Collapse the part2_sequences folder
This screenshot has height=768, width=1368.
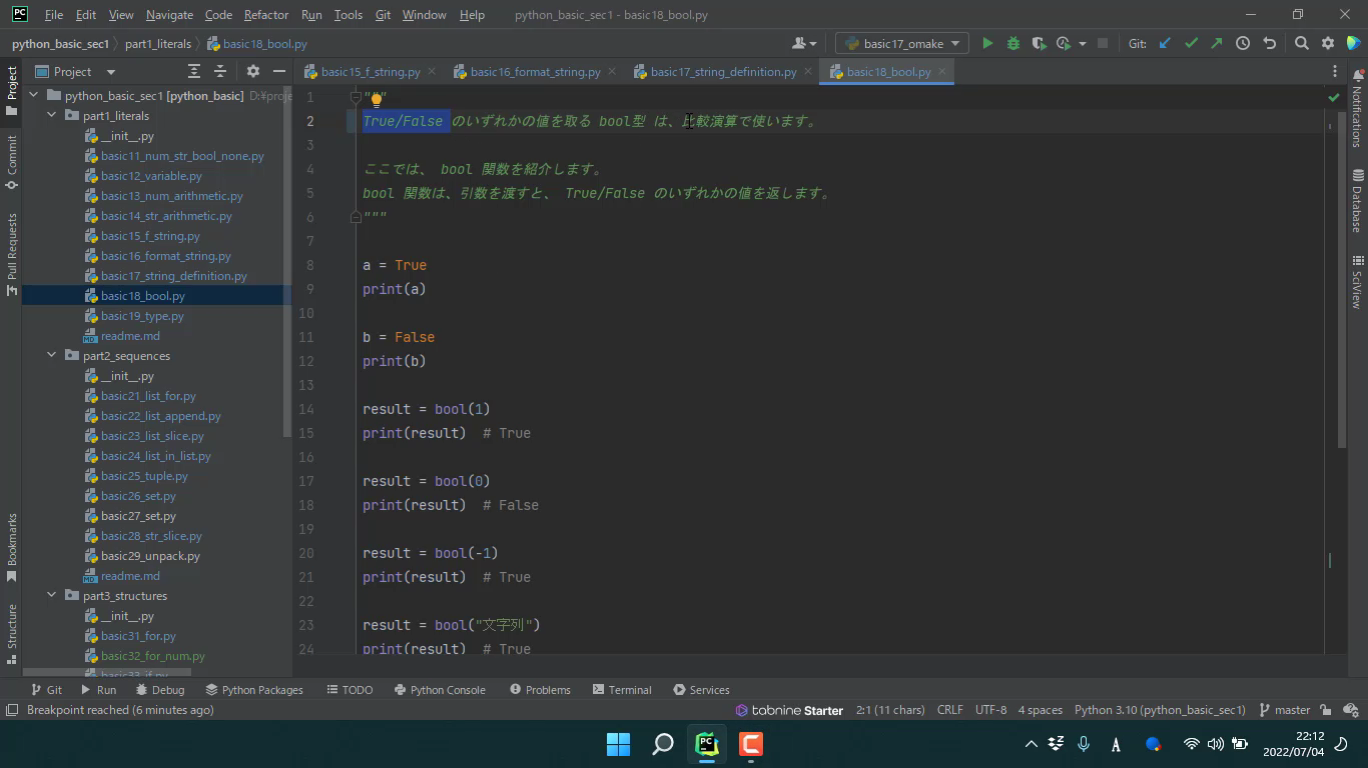[x=52, y=356]
